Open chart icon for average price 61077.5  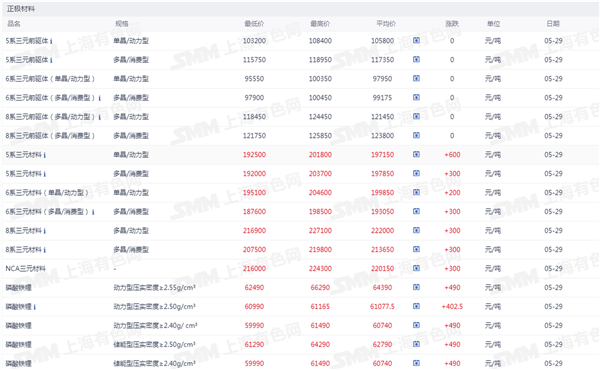pos(416,306)
